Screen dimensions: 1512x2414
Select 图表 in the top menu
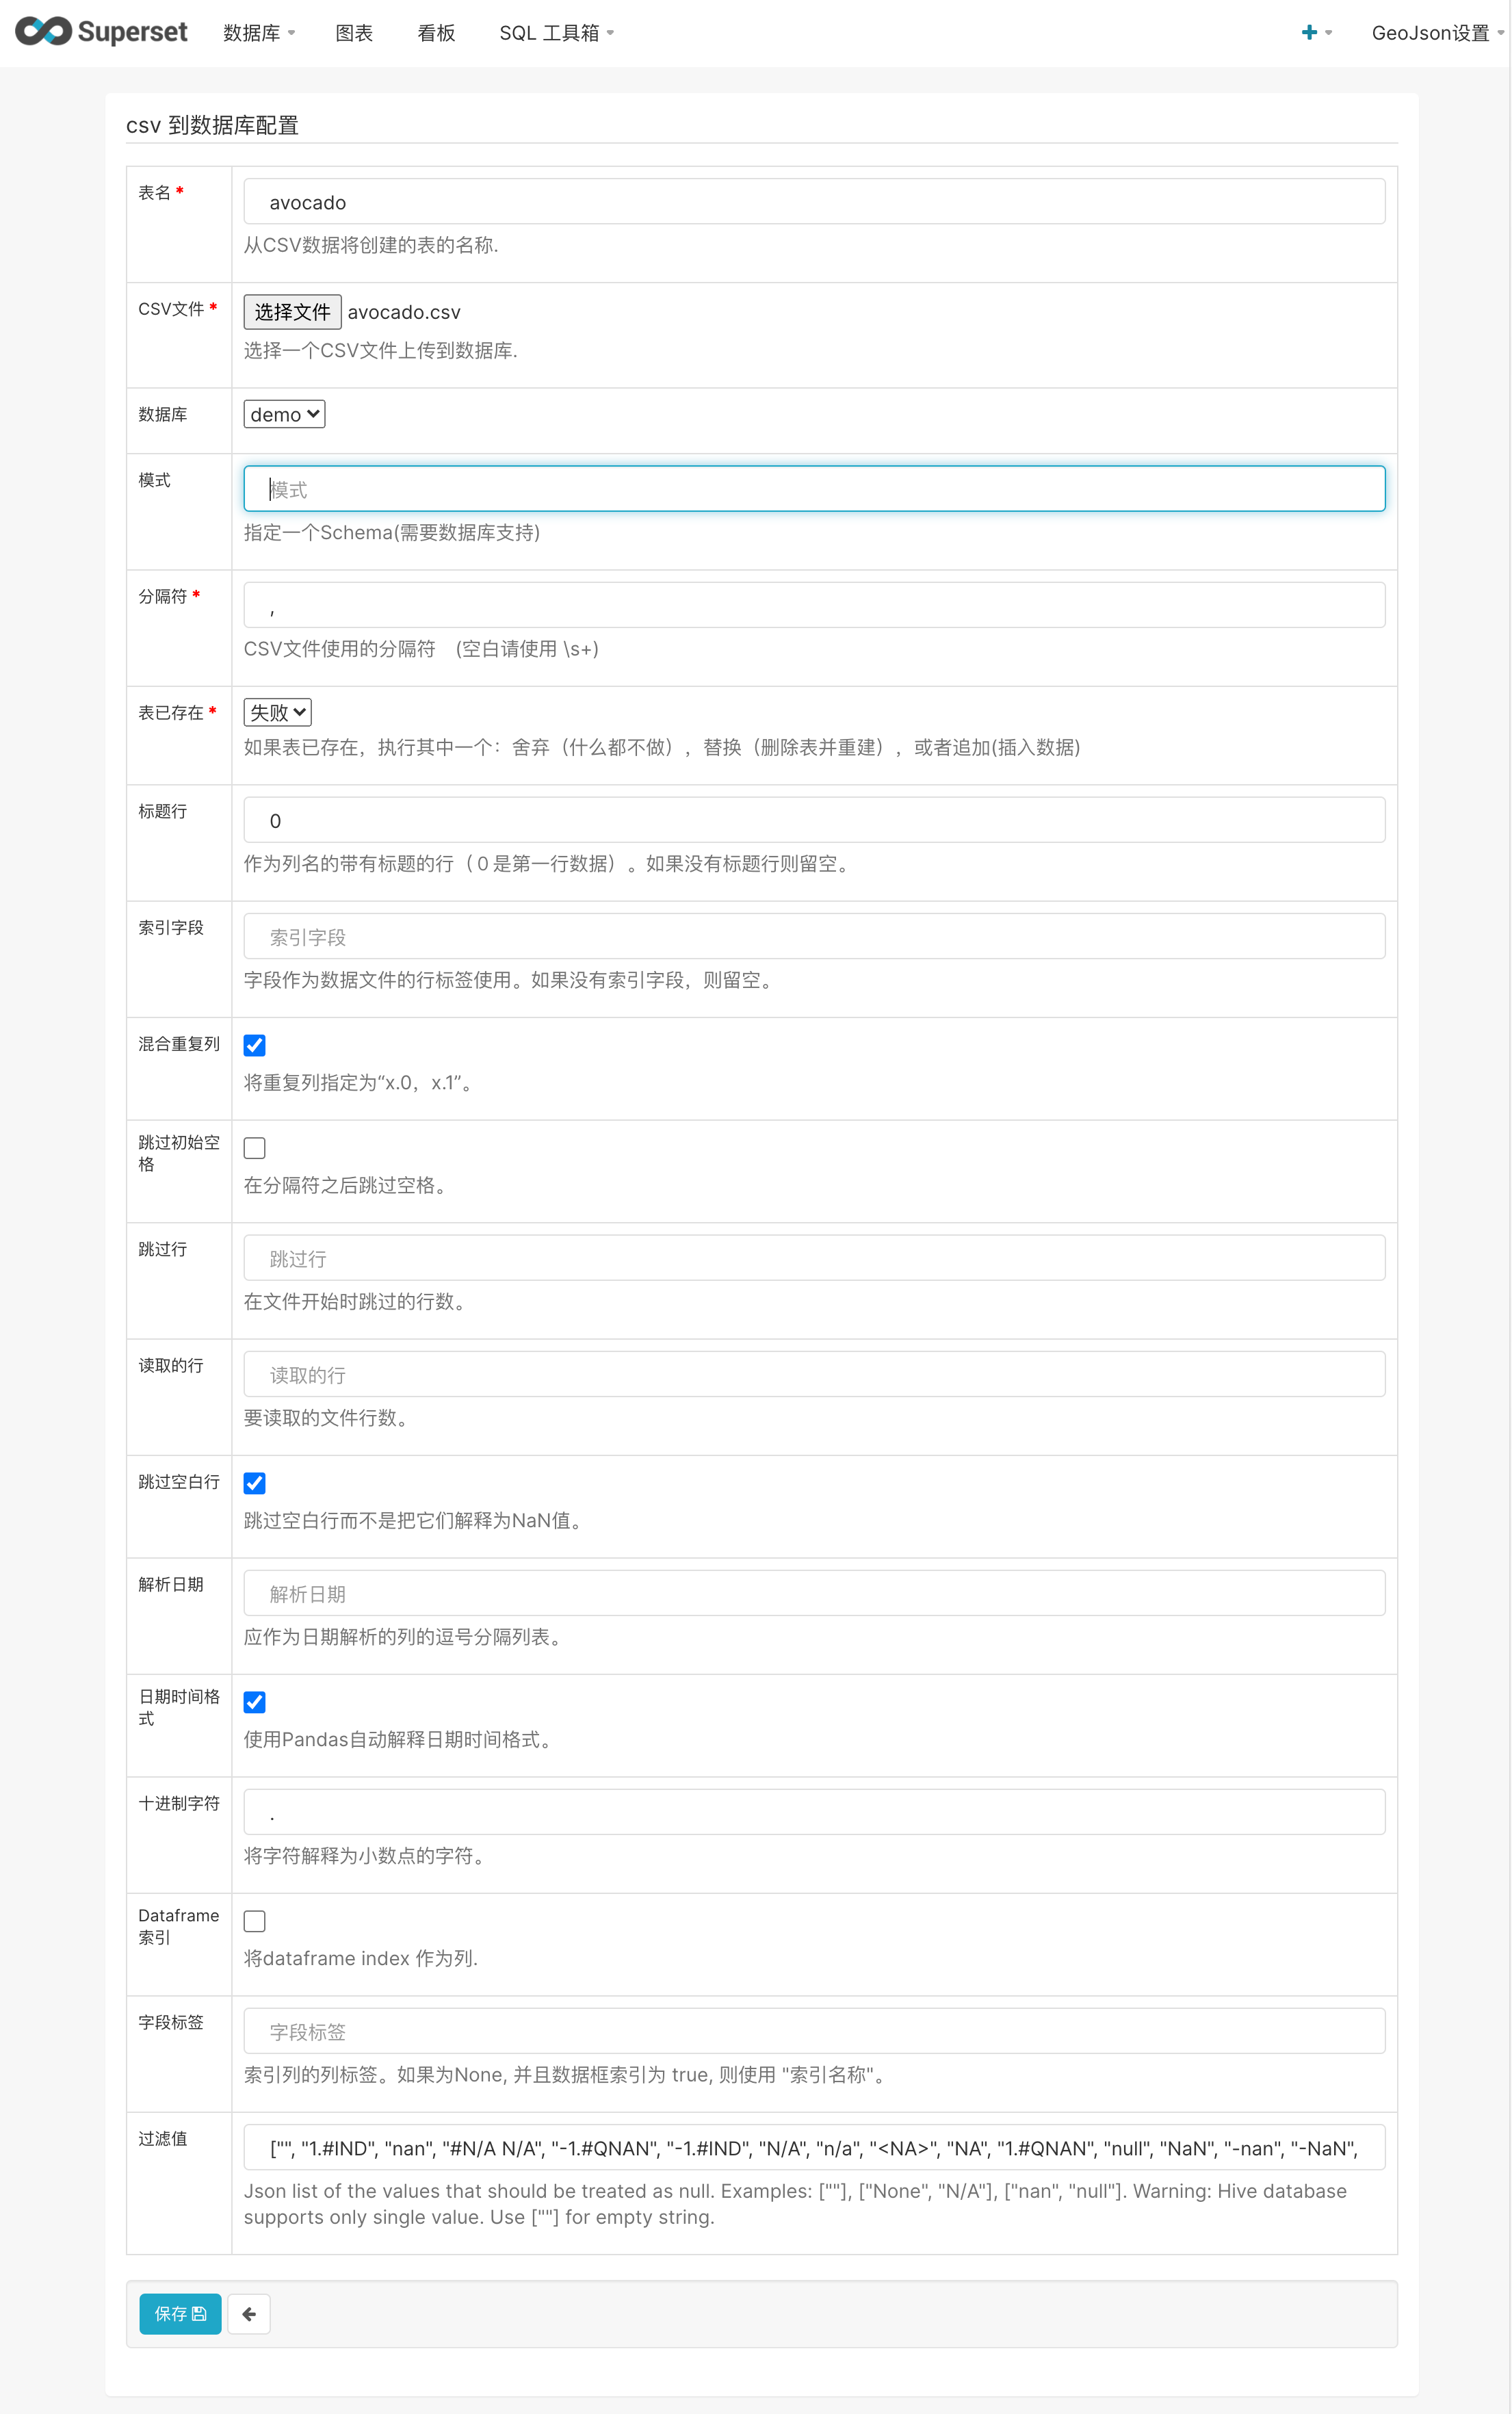(354, 32)
